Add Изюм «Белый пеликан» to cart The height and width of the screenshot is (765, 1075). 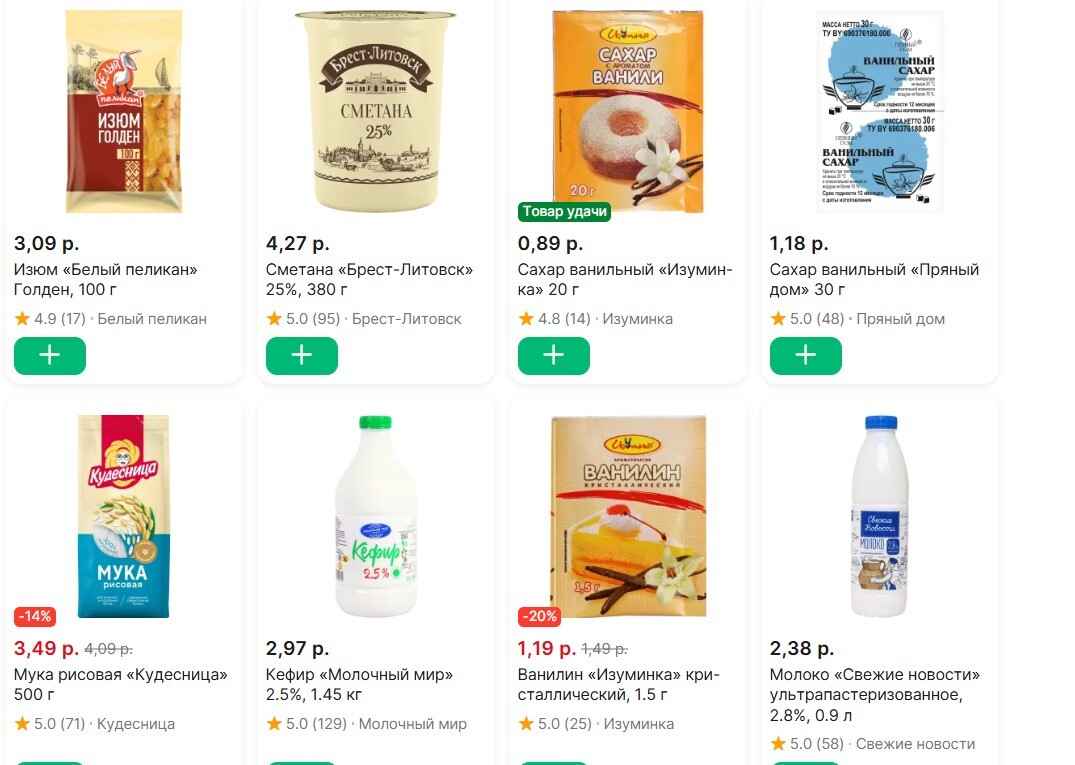click(50, 356)
